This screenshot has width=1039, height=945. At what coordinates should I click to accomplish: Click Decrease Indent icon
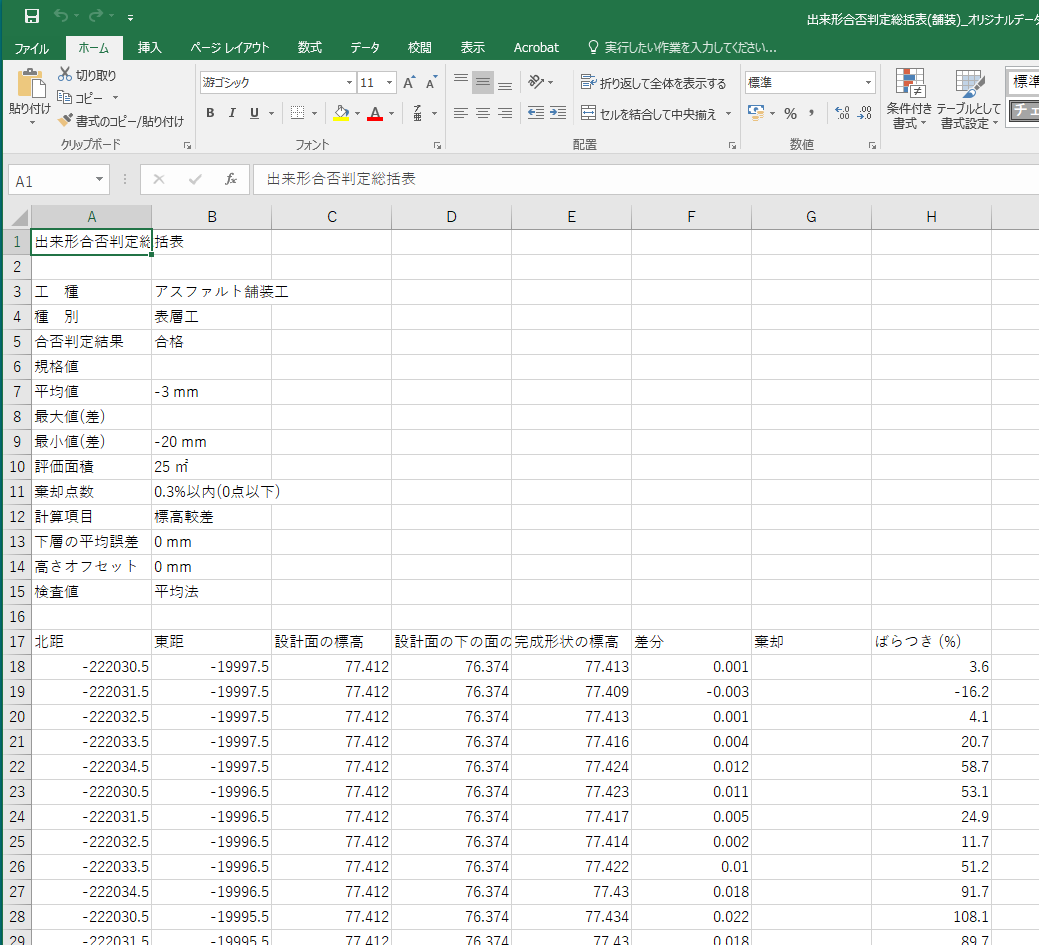coord(535,113)
